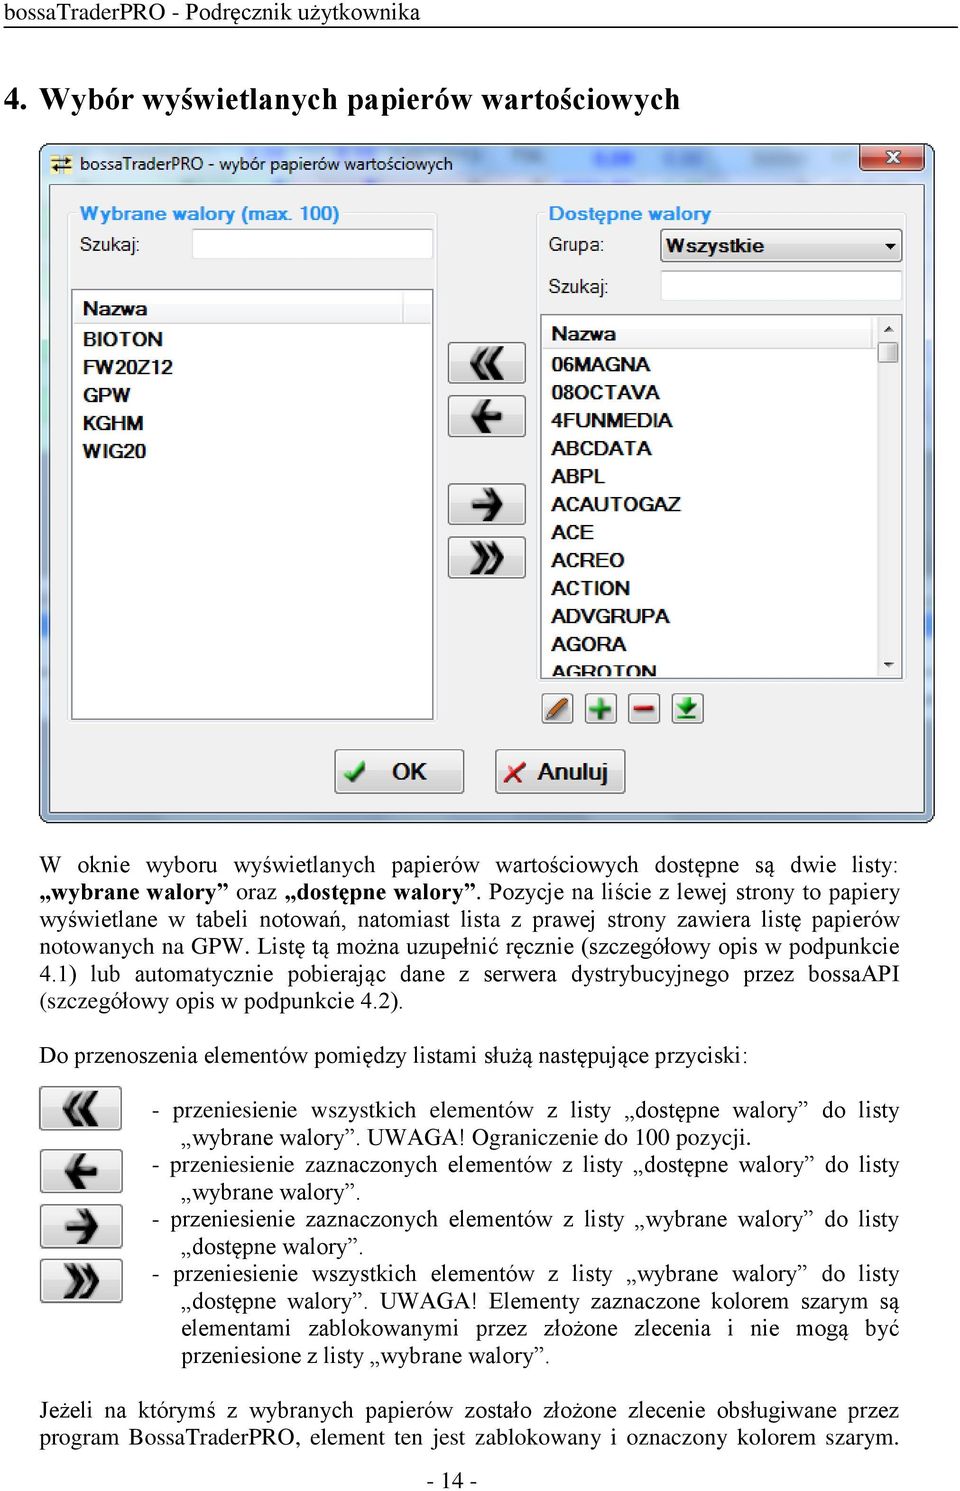Click the move-all-left double arrow in dialog
Image resolution: width=960 pixels, height=1491 pixels.
[x=486, y=363]
